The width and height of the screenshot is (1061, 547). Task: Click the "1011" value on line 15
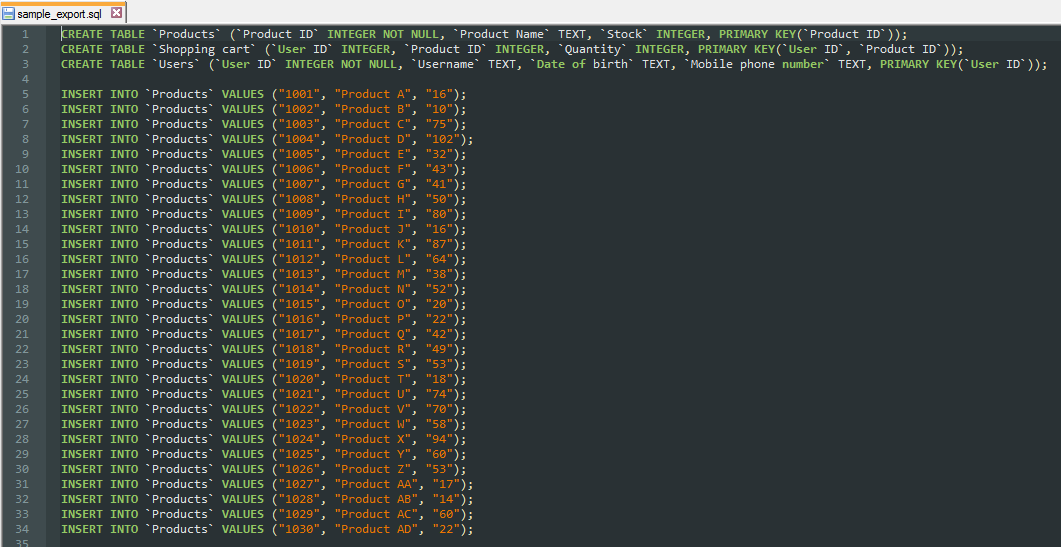coord(300,244)
